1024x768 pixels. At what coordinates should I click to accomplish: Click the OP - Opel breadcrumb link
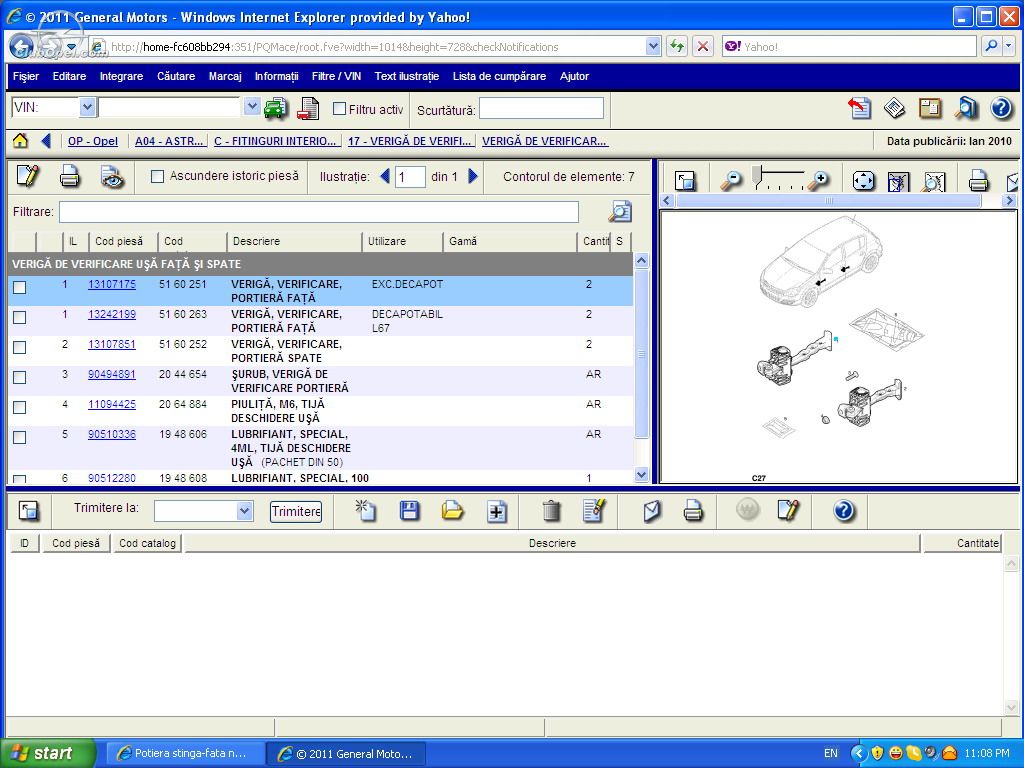click(x=93, y=141)
